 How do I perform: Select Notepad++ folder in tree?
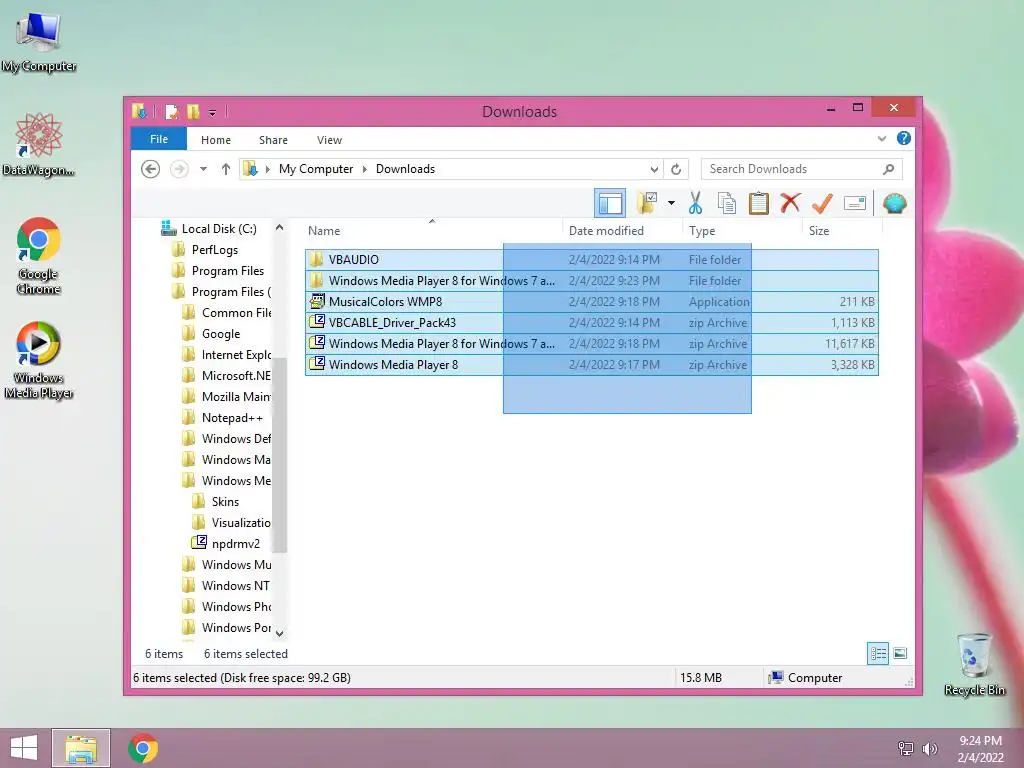coord(222,417)
